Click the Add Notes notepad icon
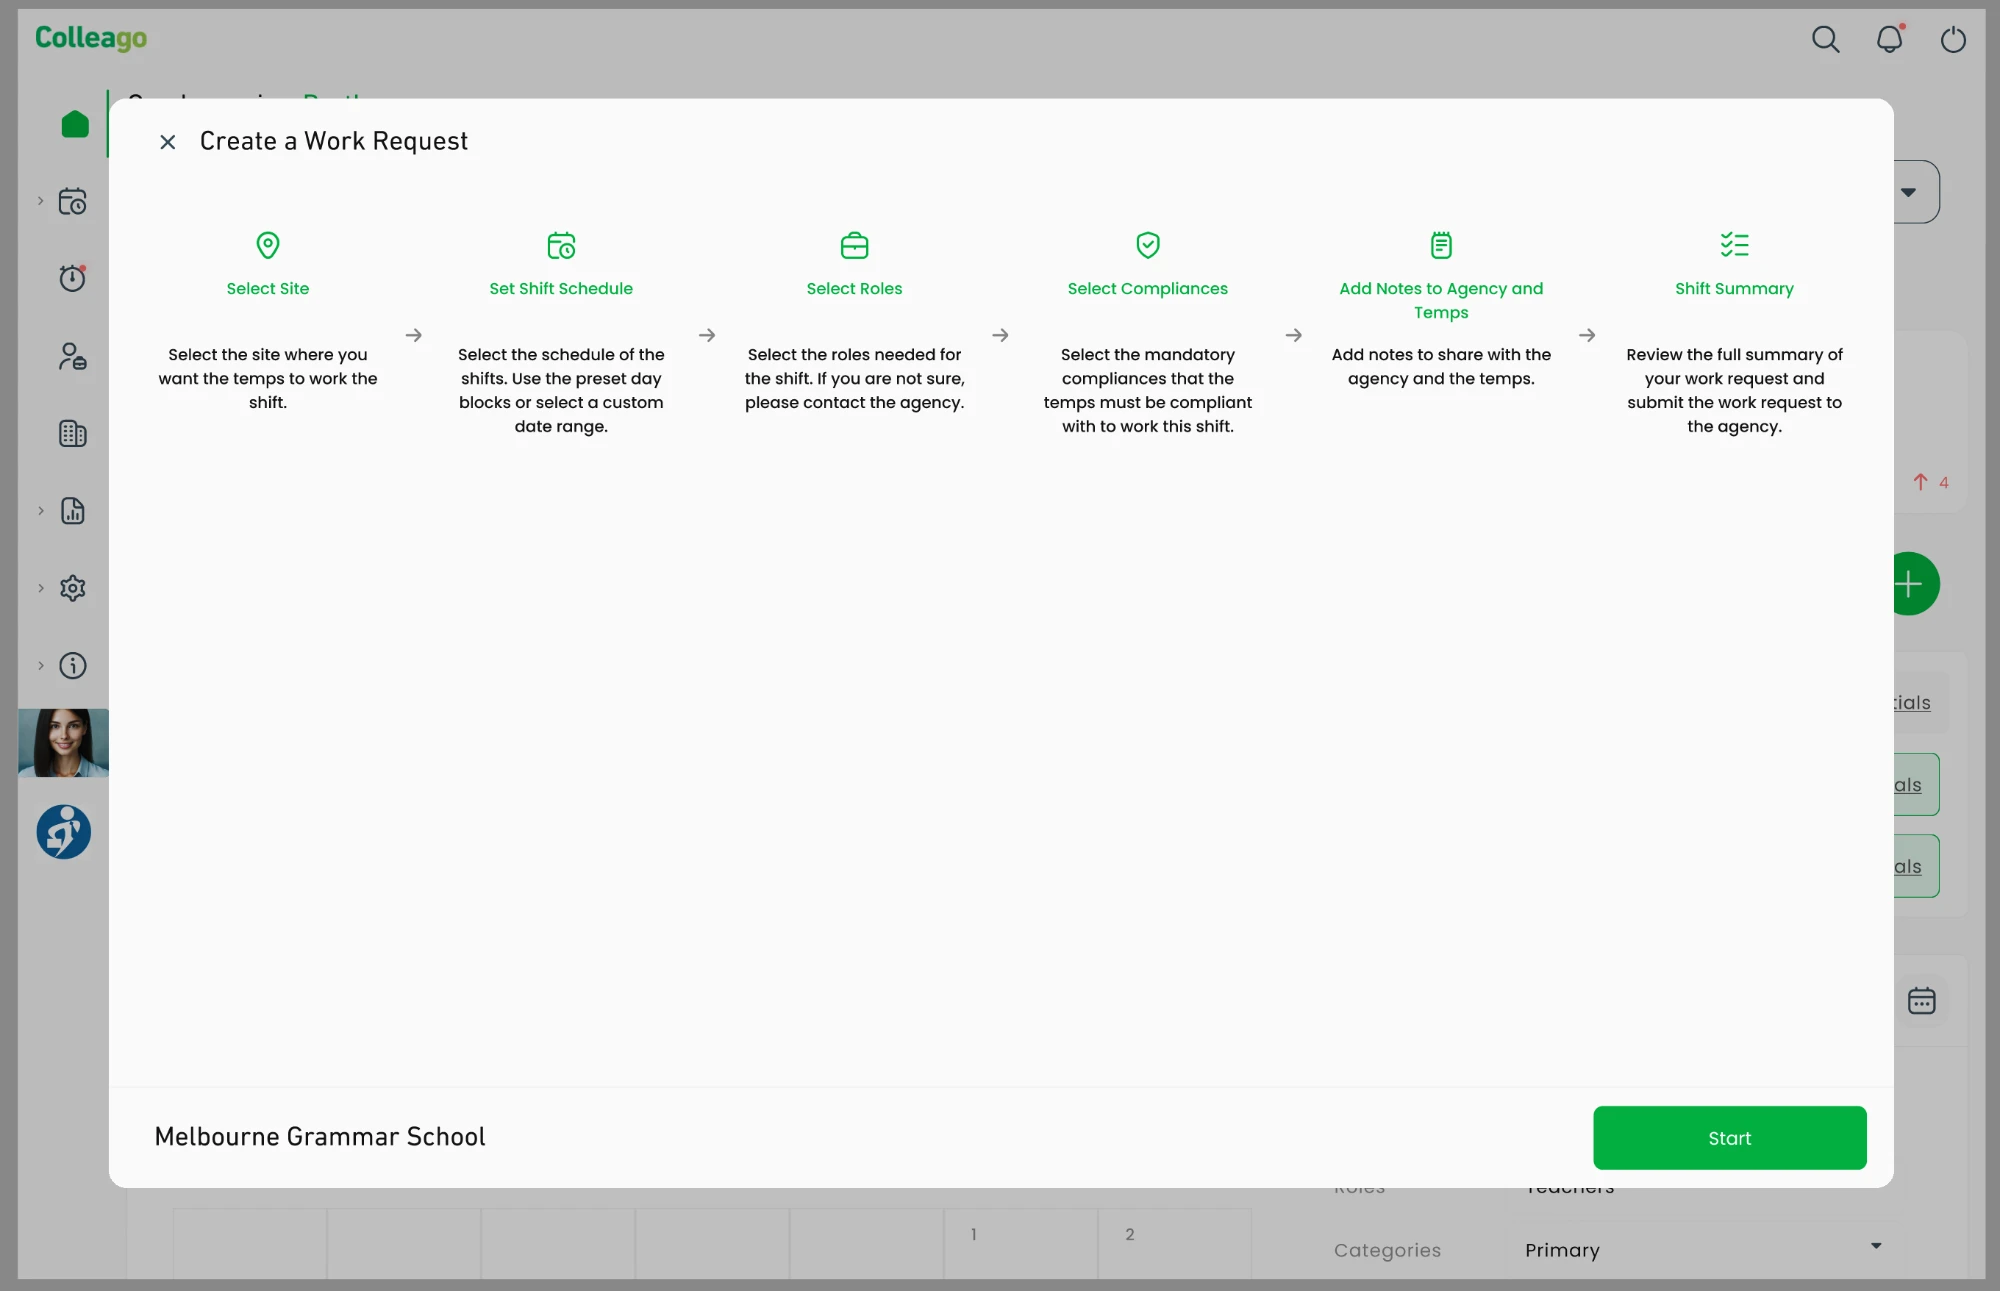2000x1291 pixels. [x=1441, y=245]
